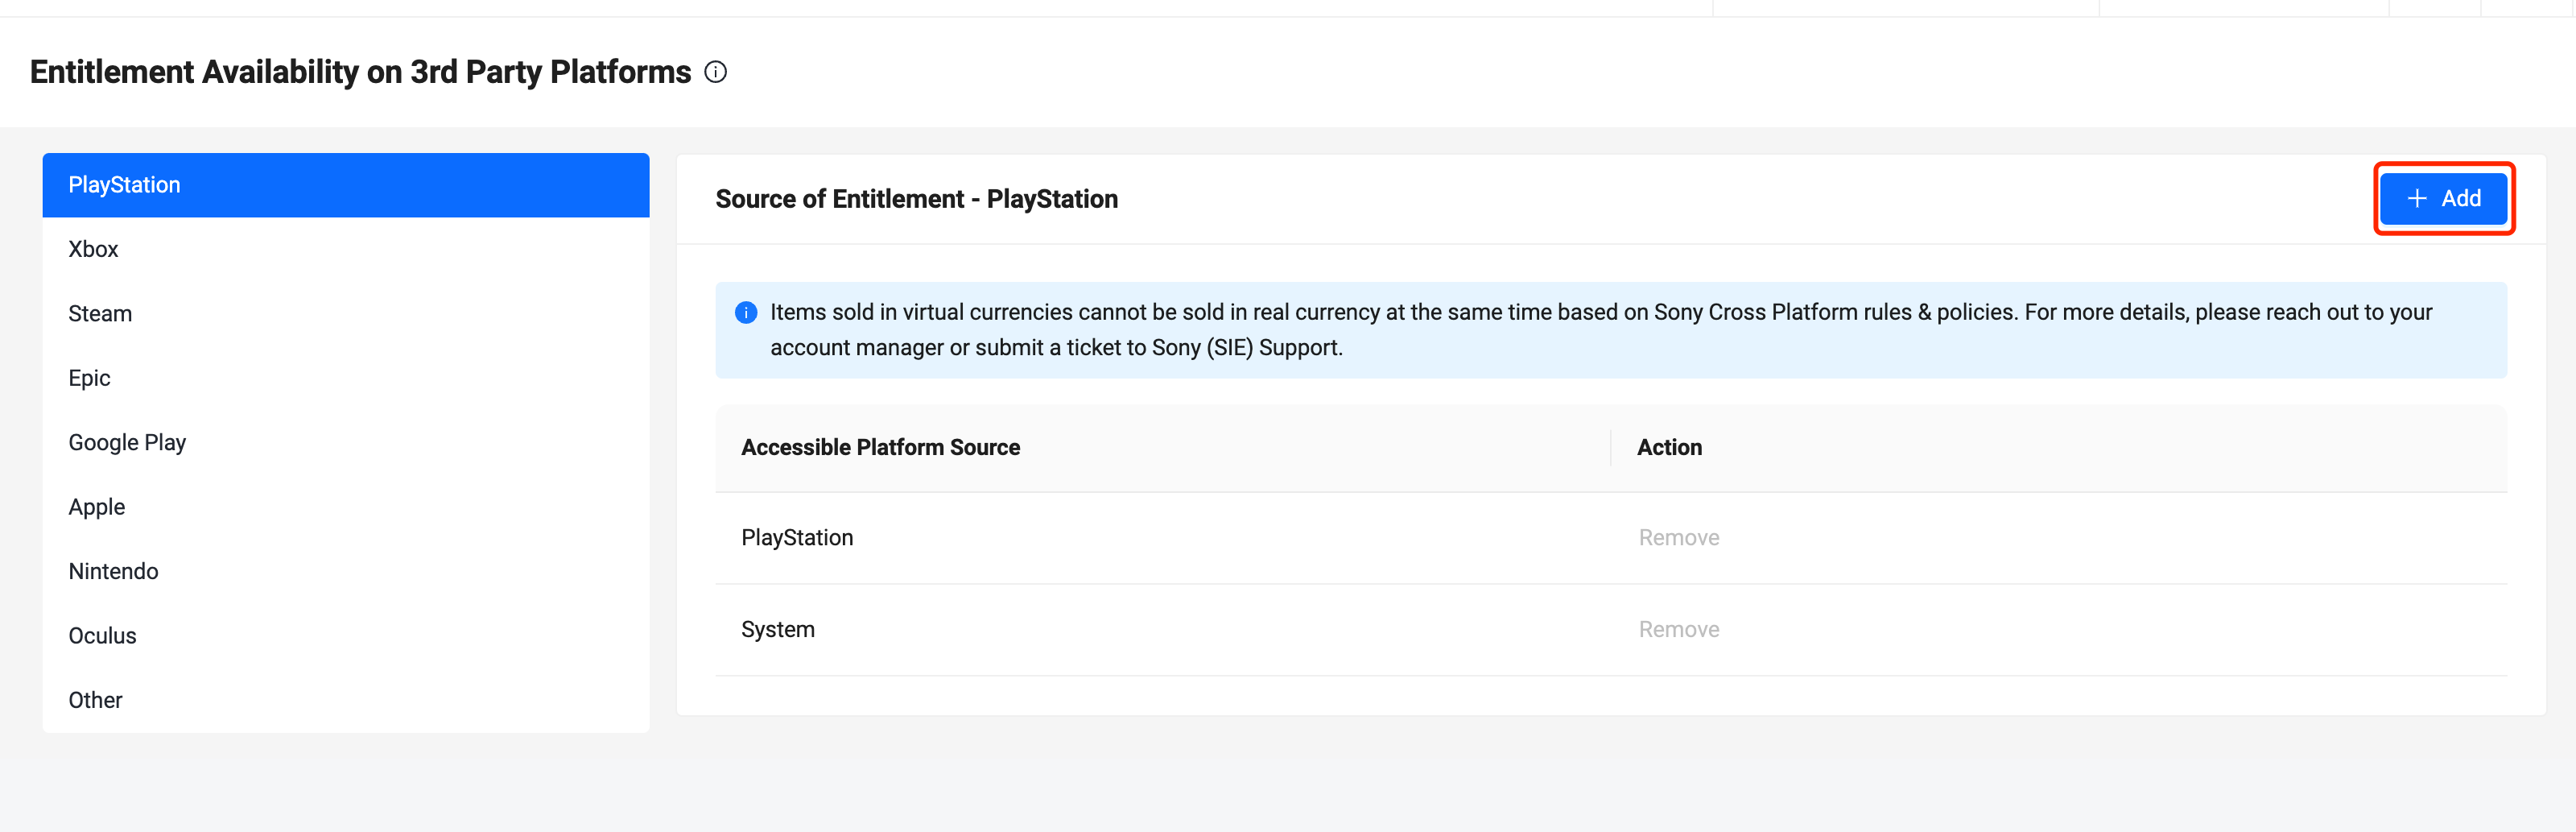Click the Source of Entitlement - PlayStation heading
This screenshot has height=832, width=2576.
click(x=916, y=199)
